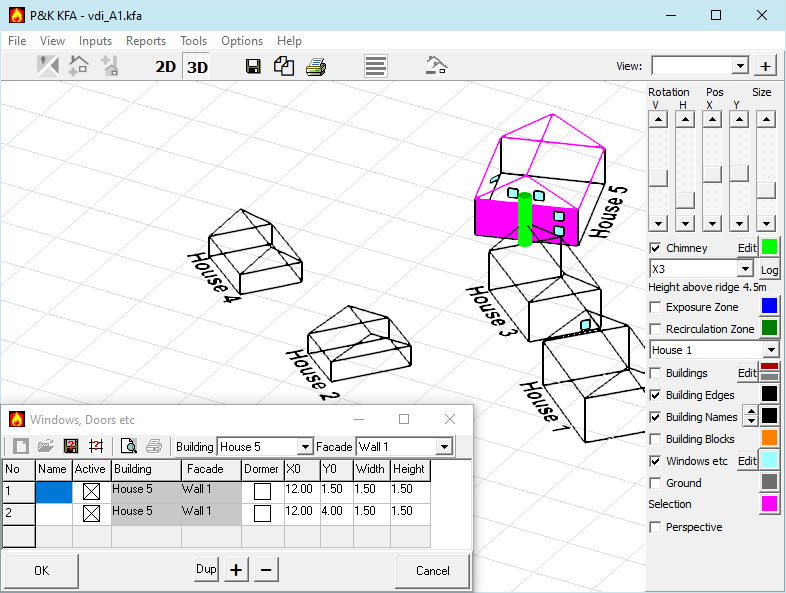Enable Recirculation Zone checkbox
Viewport: 786px width, 593px height.
click(655, 329)
